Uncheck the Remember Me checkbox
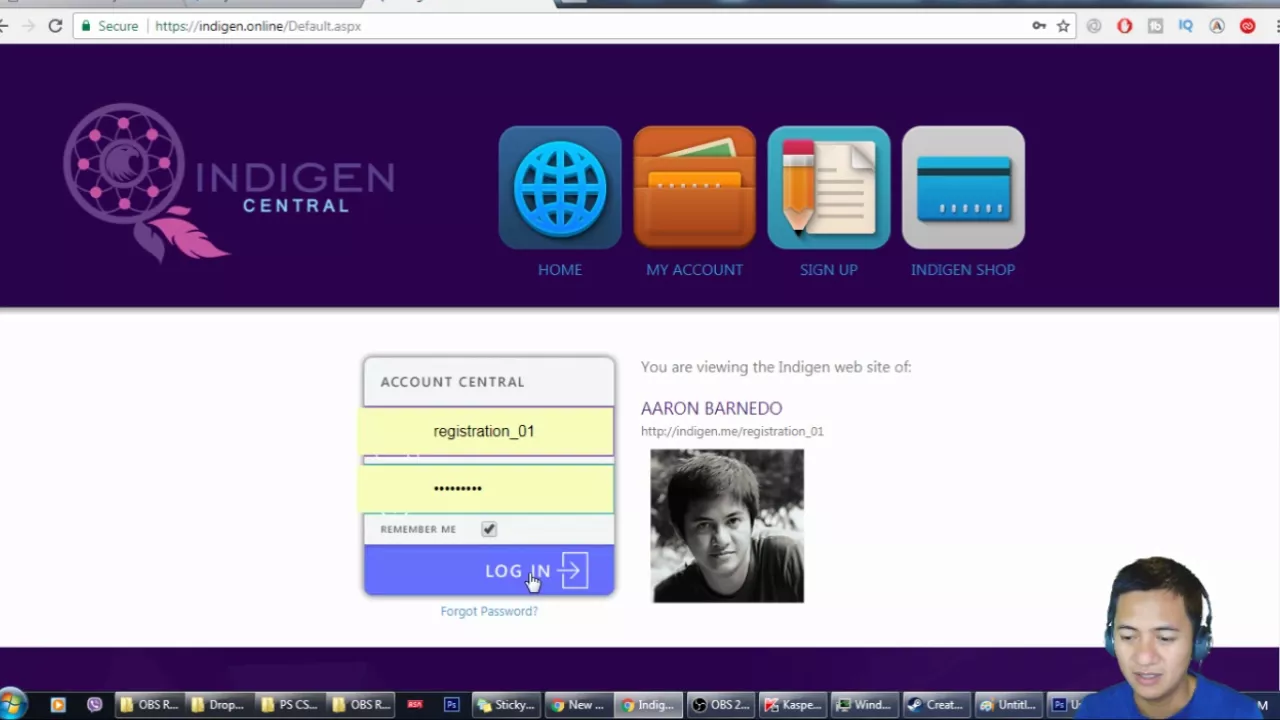 [x=489, y=529]
